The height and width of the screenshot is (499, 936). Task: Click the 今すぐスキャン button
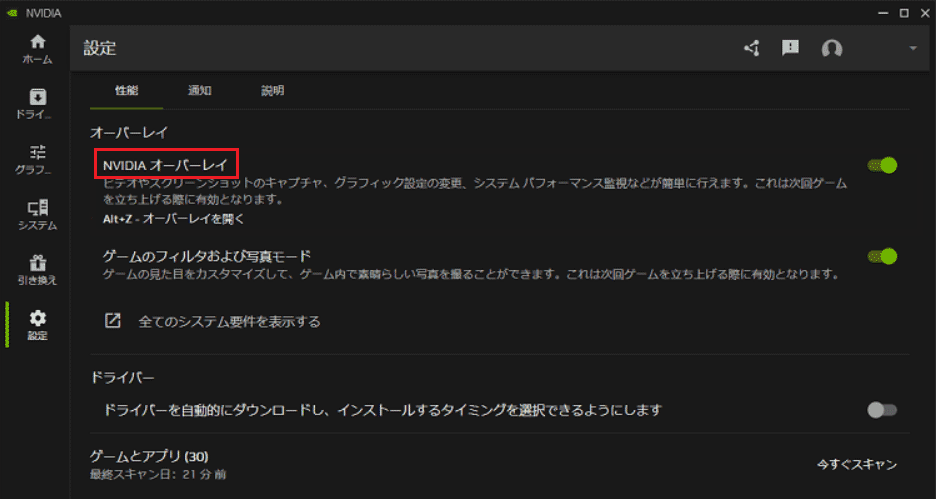pyautogui.click(x=857, y=465)
